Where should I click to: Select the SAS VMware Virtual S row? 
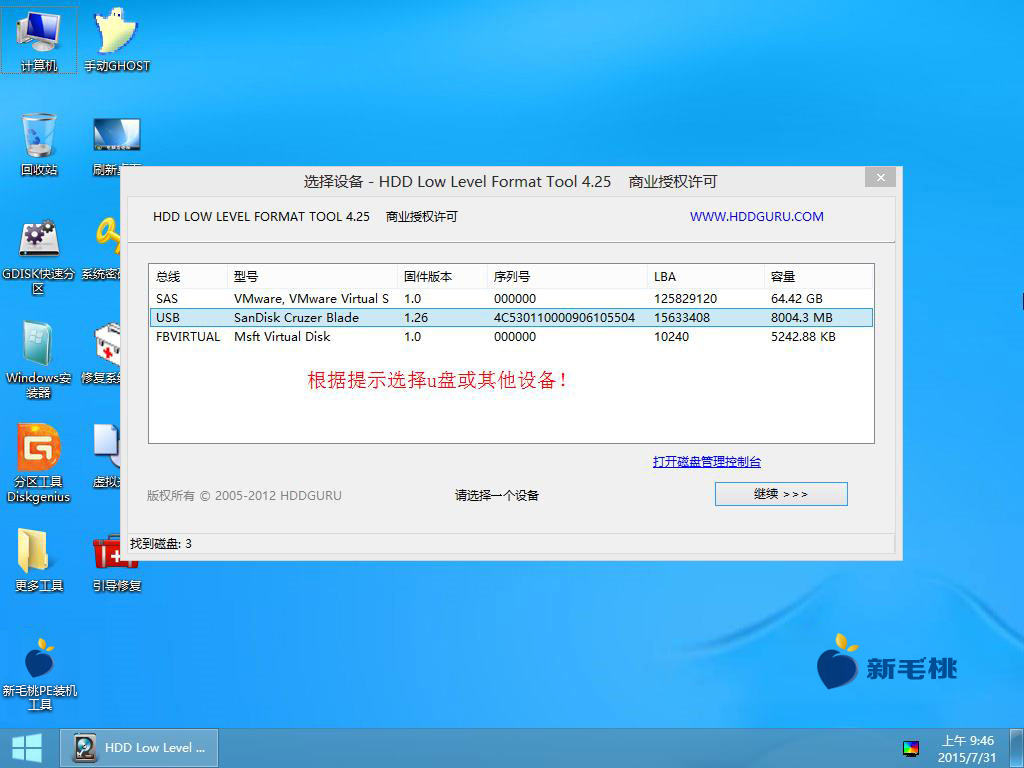[511, 298]
